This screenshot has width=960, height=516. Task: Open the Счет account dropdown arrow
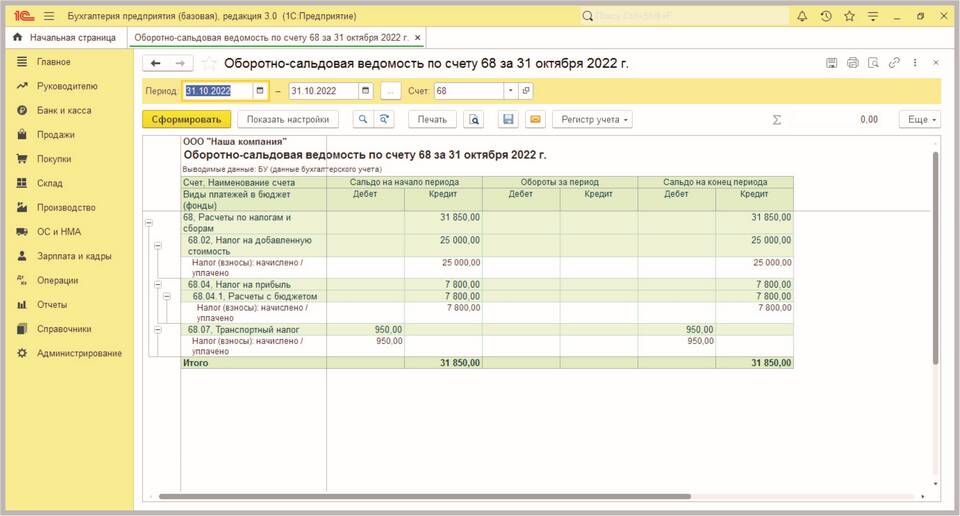(x=510, y=91)
